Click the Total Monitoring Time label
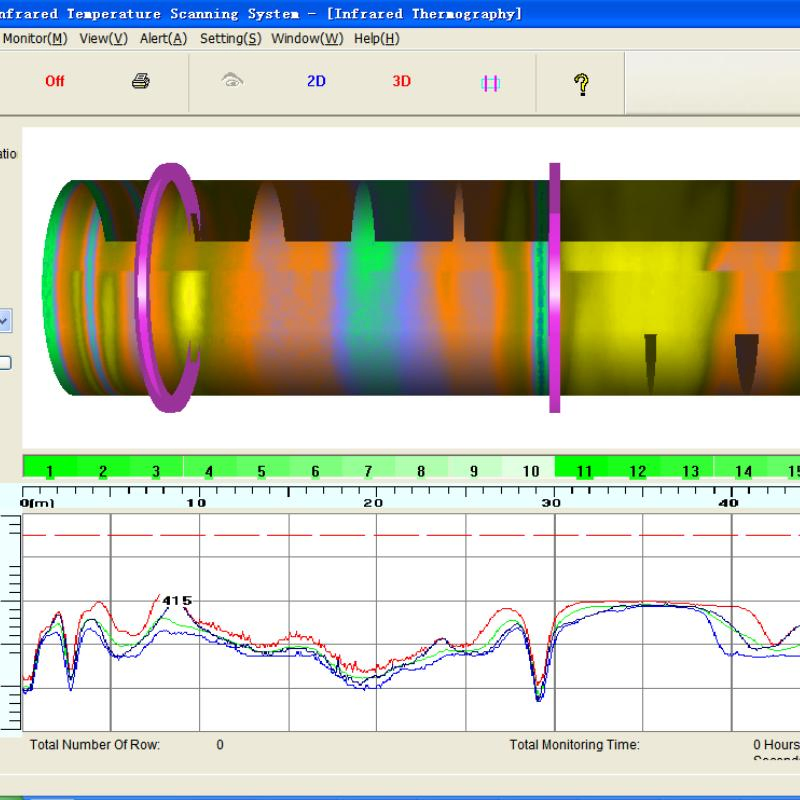This screenshot has width=800, height=800. 574,745
